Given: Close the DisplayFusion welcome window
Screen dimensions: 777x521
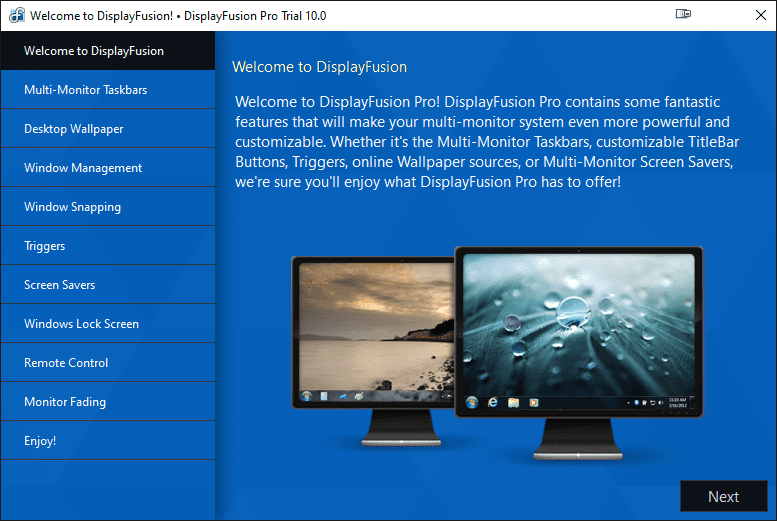Looking at the screenshot, I should 761,15.
